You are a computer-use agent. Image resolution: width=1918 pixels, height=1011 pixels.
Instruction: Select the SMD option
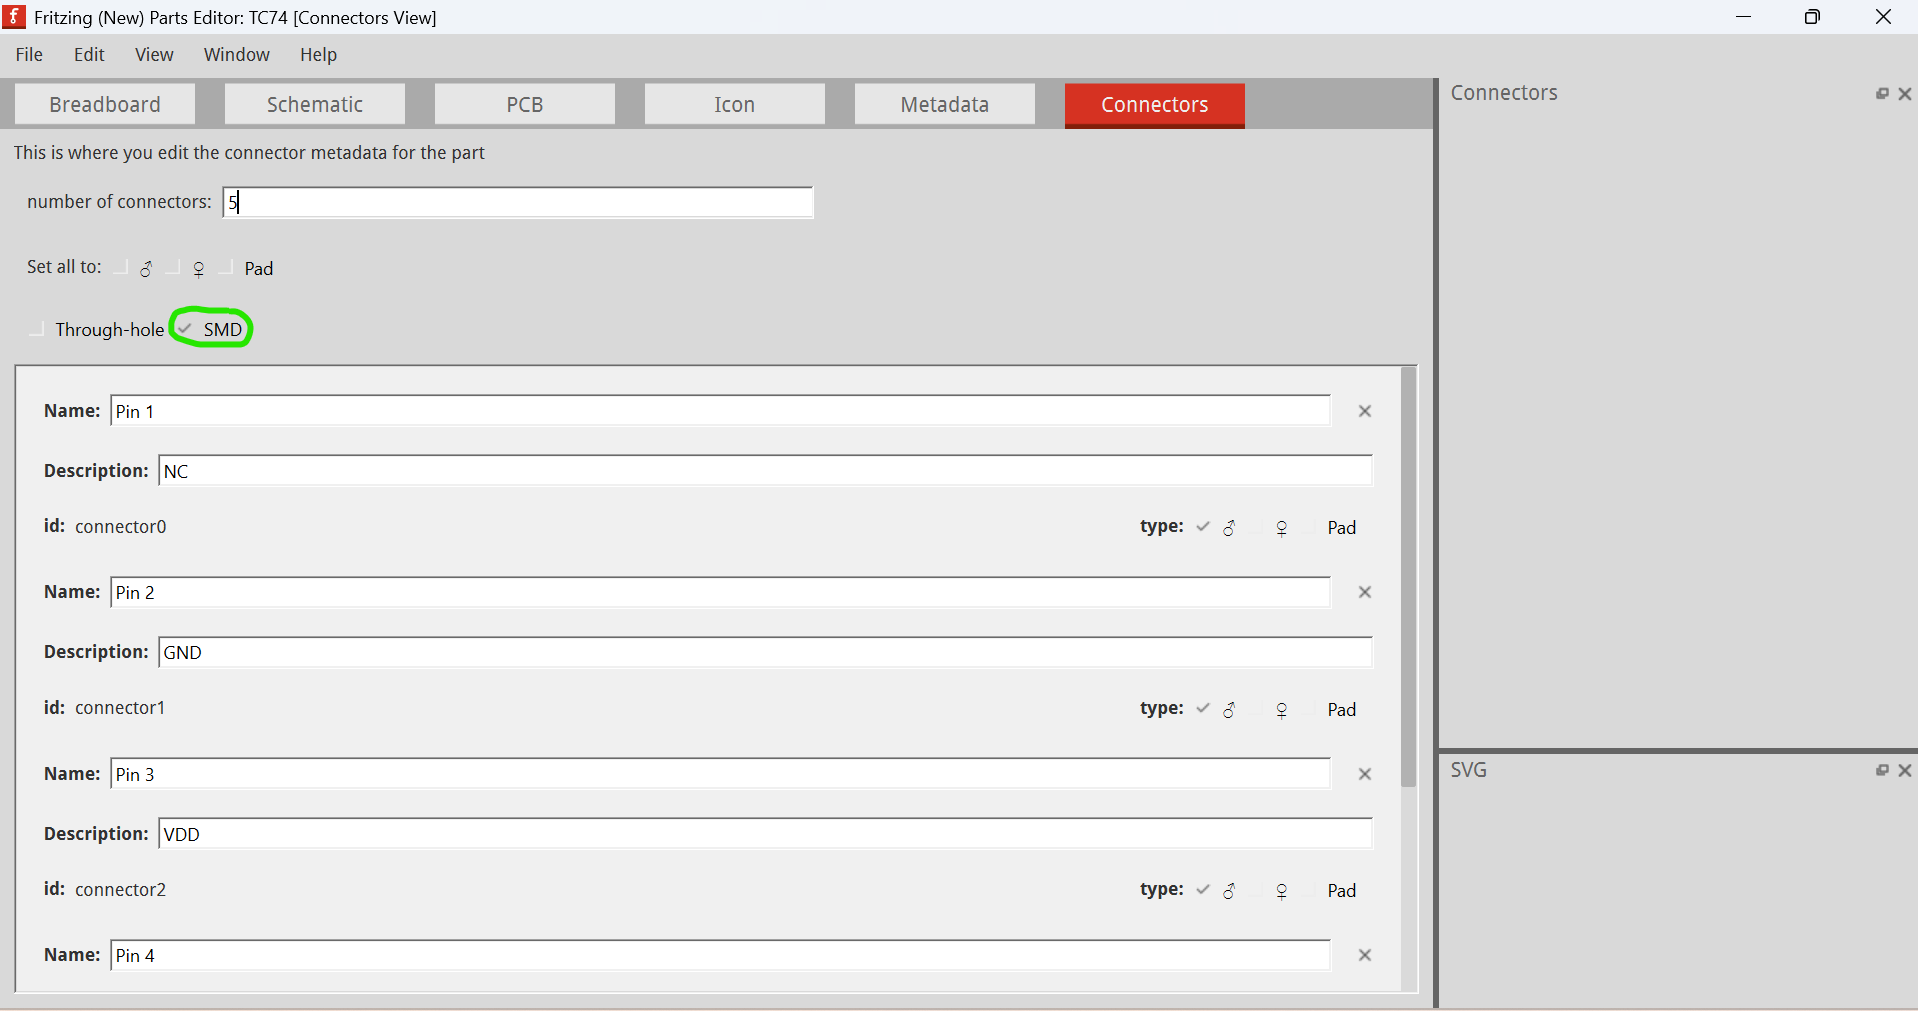click(211, 329)
